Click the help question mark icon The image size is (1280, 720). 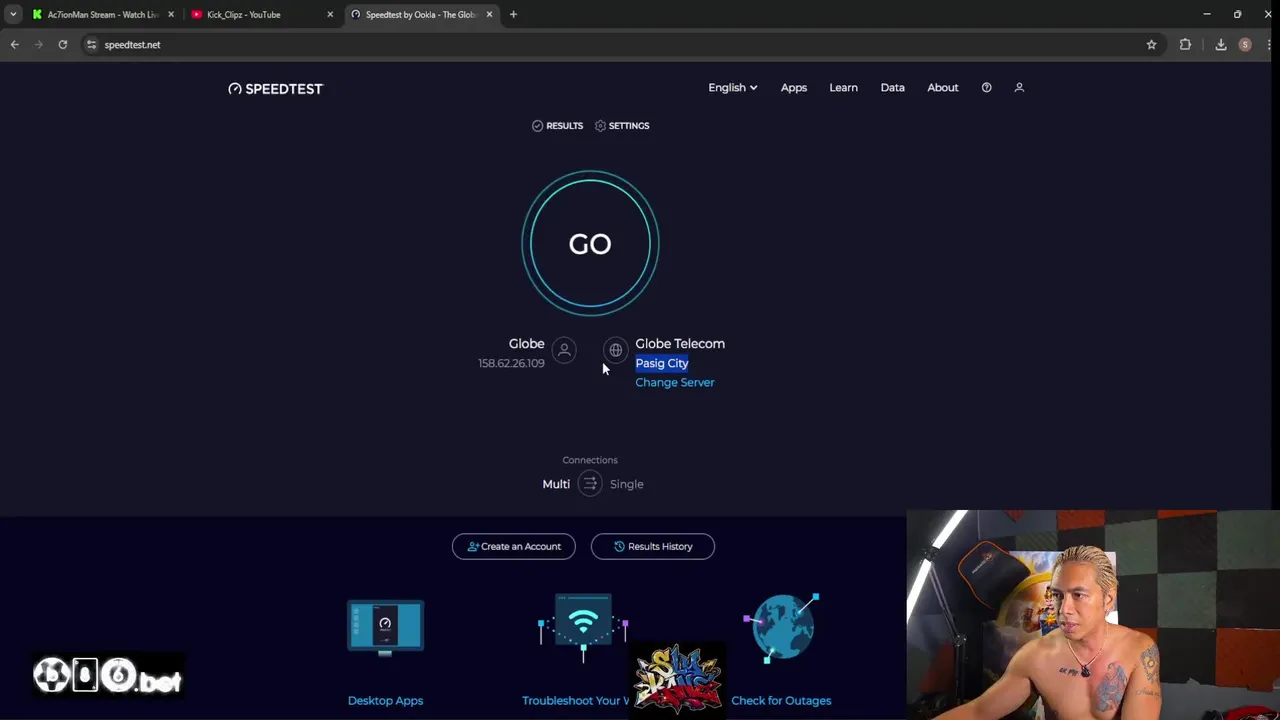click(x=986, y=88)
